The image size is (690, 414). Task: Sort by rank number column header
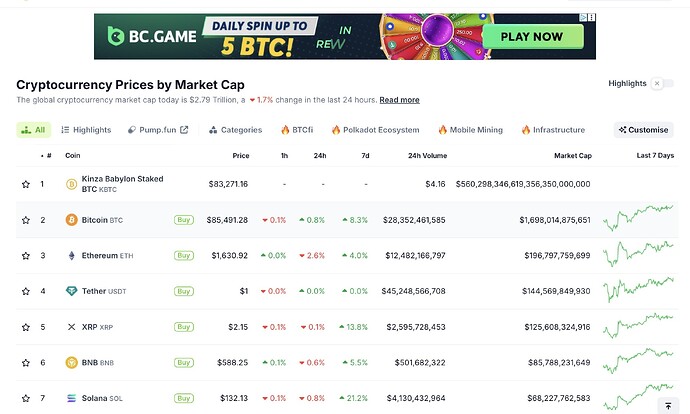46,155
